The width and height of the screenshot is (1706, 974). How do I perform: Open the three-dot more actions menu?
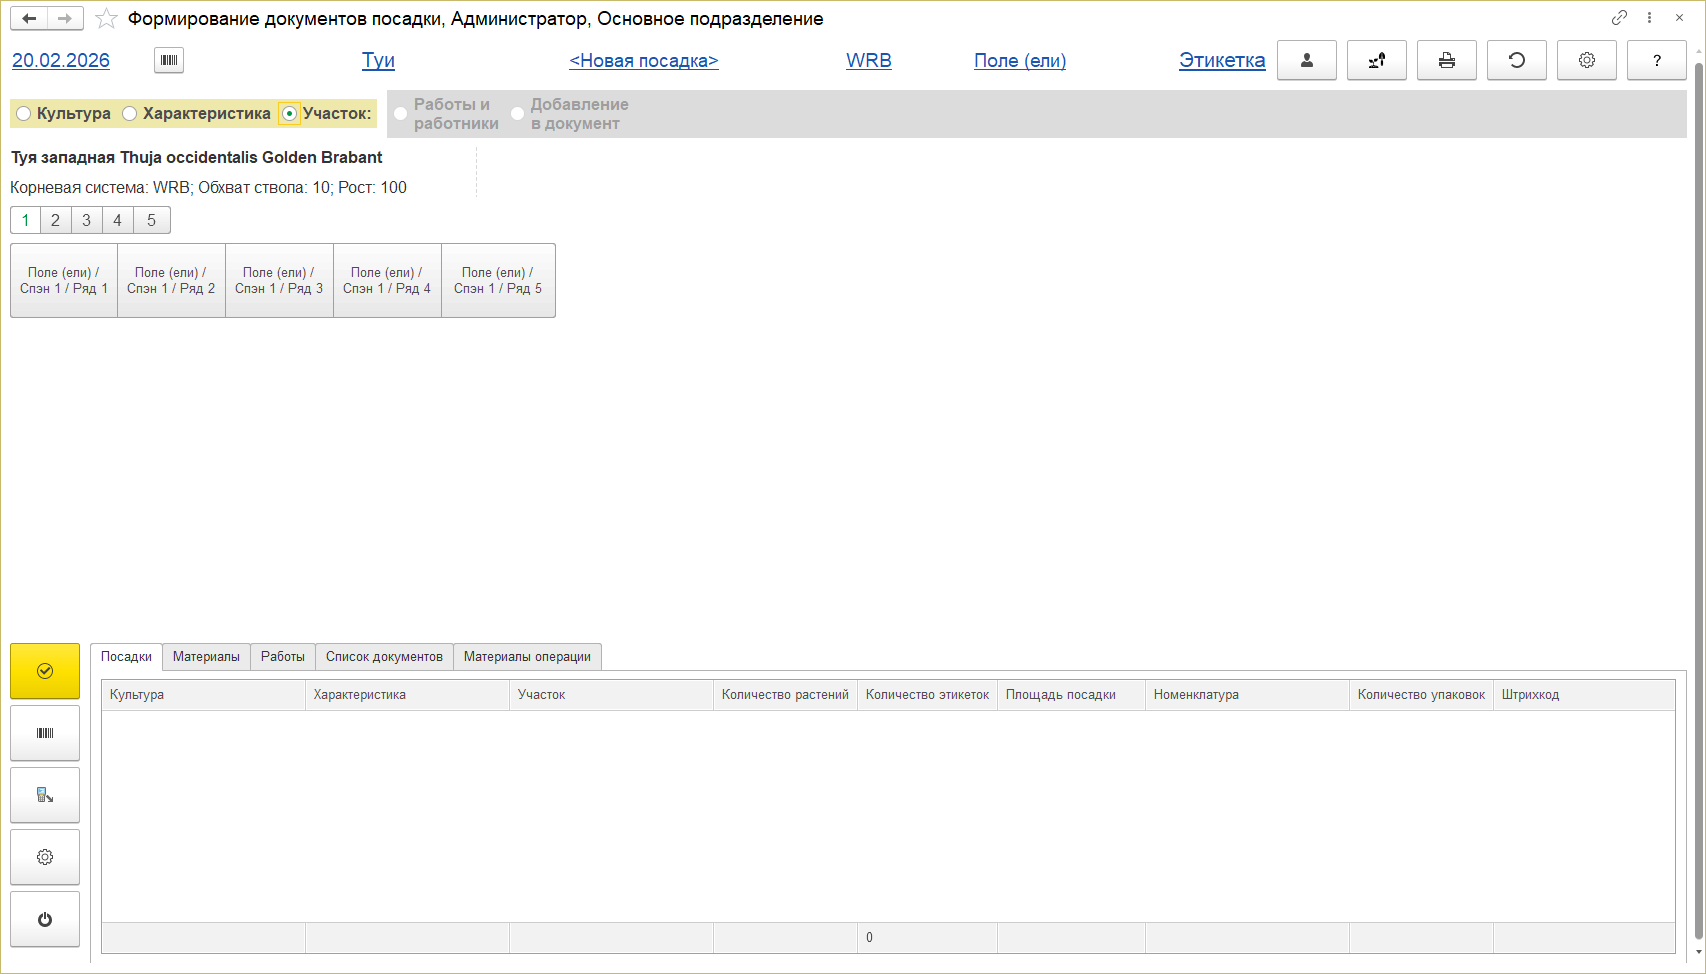[x=1649, y=18]
